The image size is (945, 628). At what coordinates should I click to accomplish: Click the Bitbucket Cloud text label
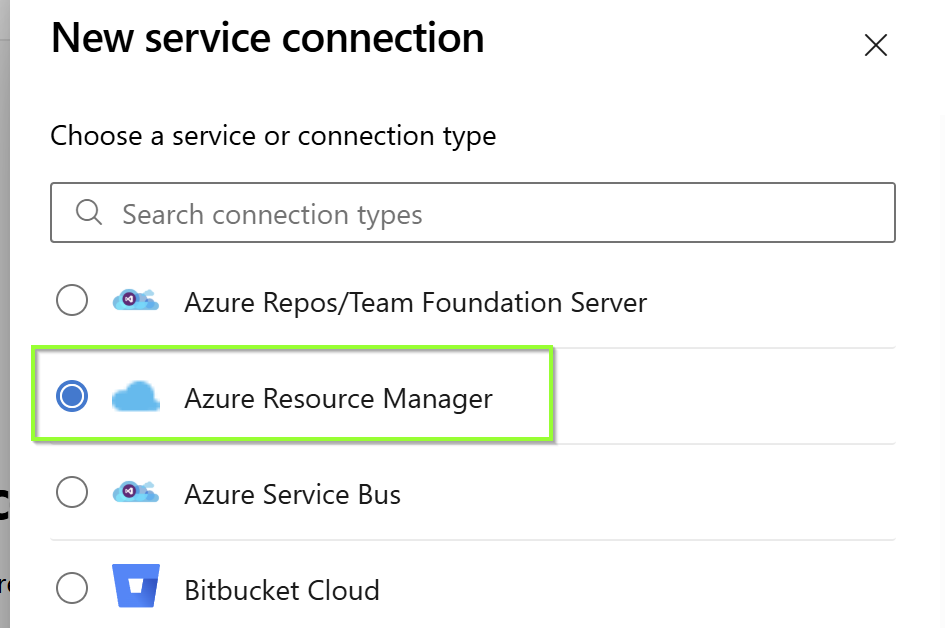click(281, 590)
